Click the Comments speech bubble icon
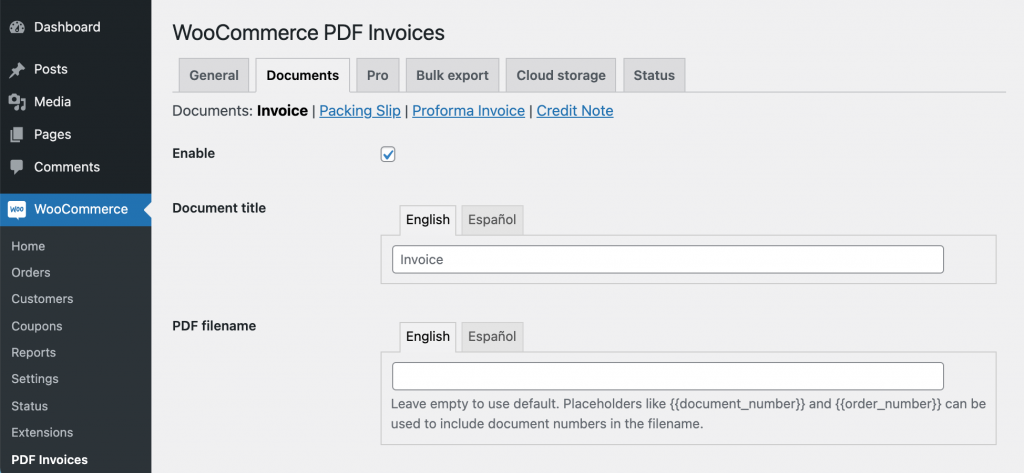This screenshot has width=1024, height=473. tap(17, 167)
